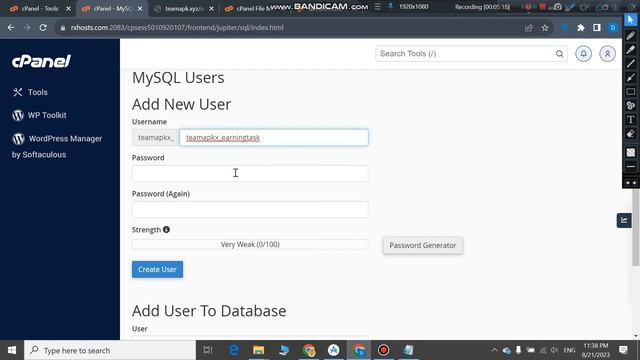Select Bandicam pencil drawing tool

pos(631,36)
